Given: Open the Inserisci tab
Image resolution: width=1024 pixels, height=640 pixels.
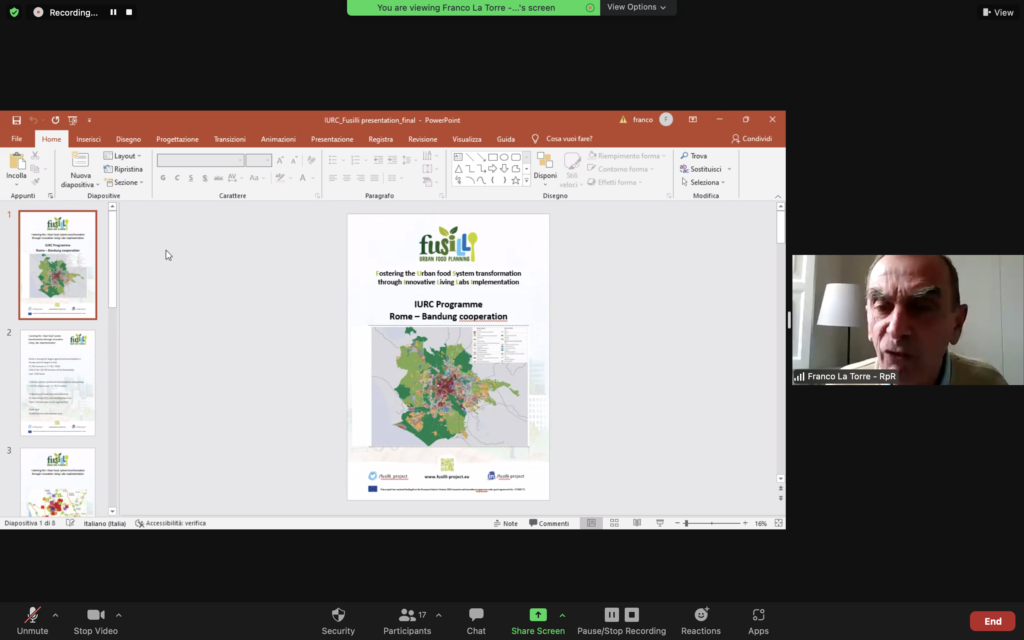Looking at the screenshot, I should (x=88, y=139).
